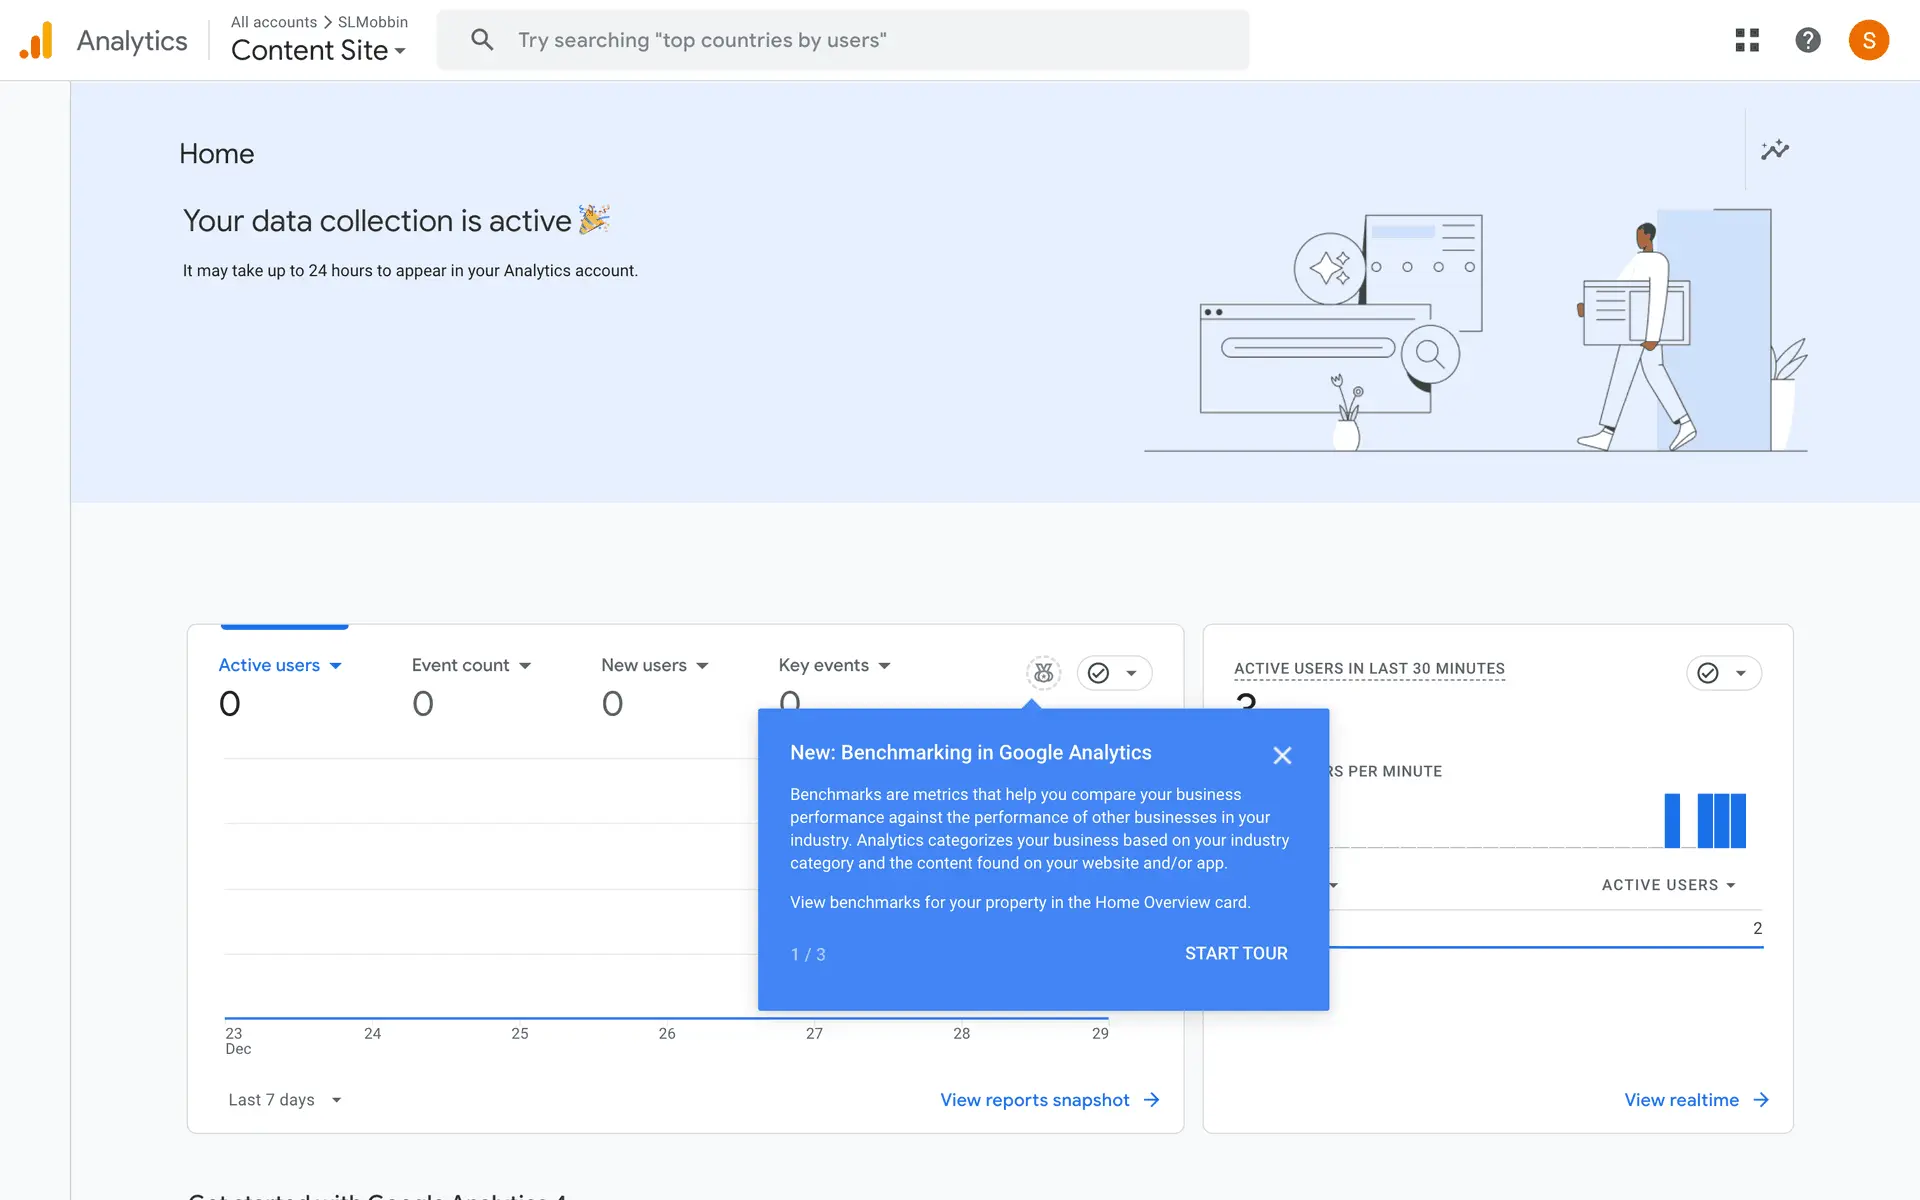1920x1200 pixels.
Task: Open the Insights sparkline icon
Action: coord(1775,150)
